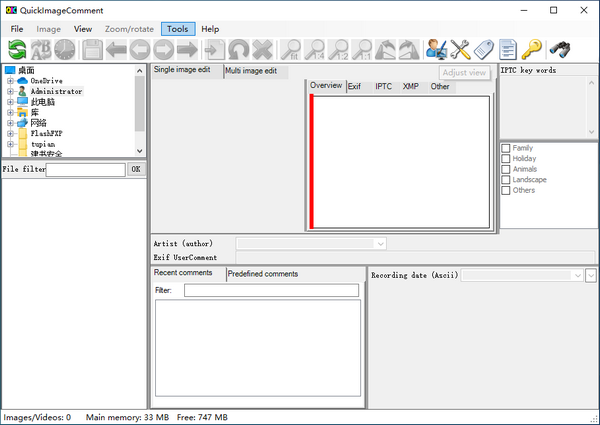Image resolution: width=600 pixels, height=425 pixels.
Task: Click the folder tree vertical scrollbar
Action: coord(139,110)
